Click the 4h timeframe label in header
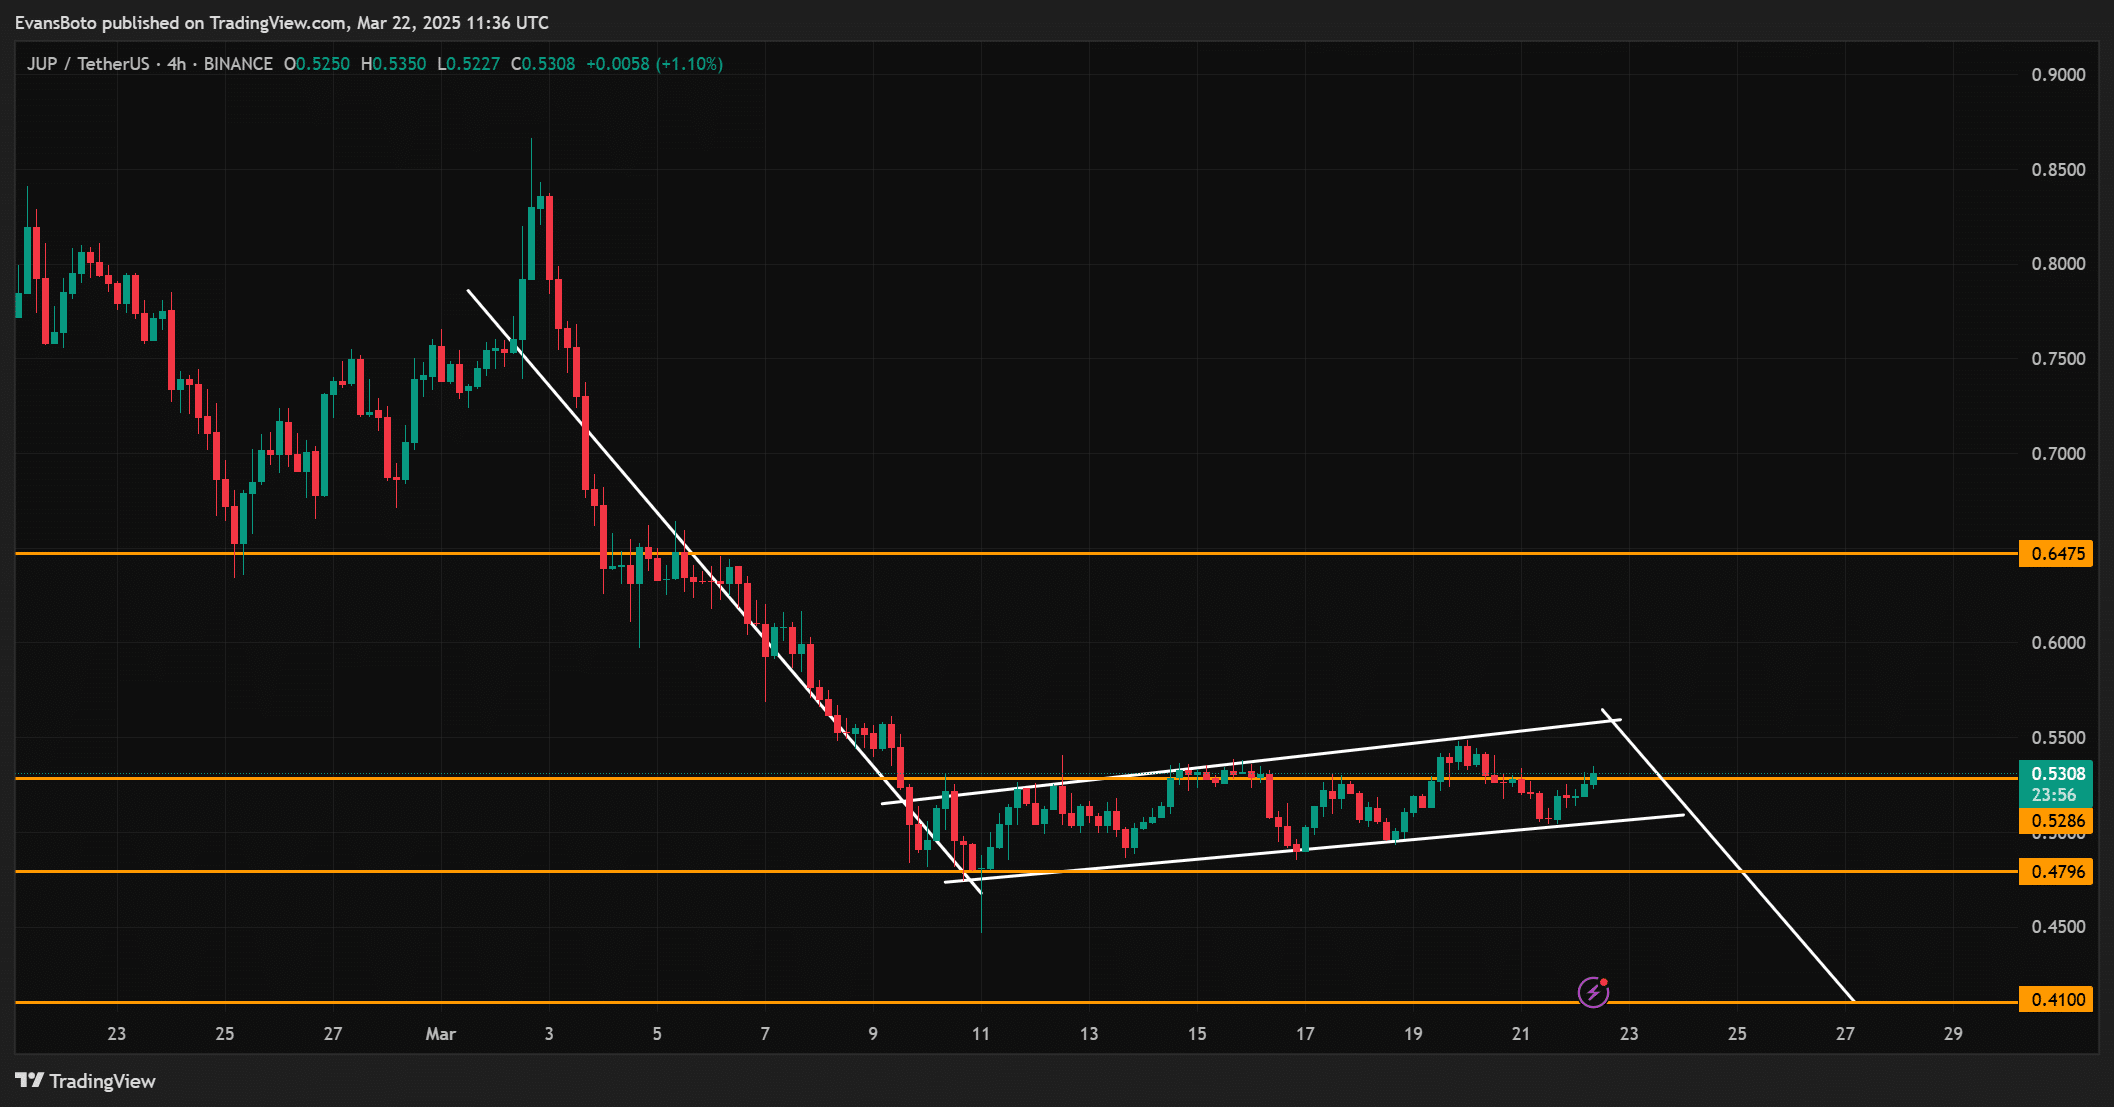 (177, 64)
